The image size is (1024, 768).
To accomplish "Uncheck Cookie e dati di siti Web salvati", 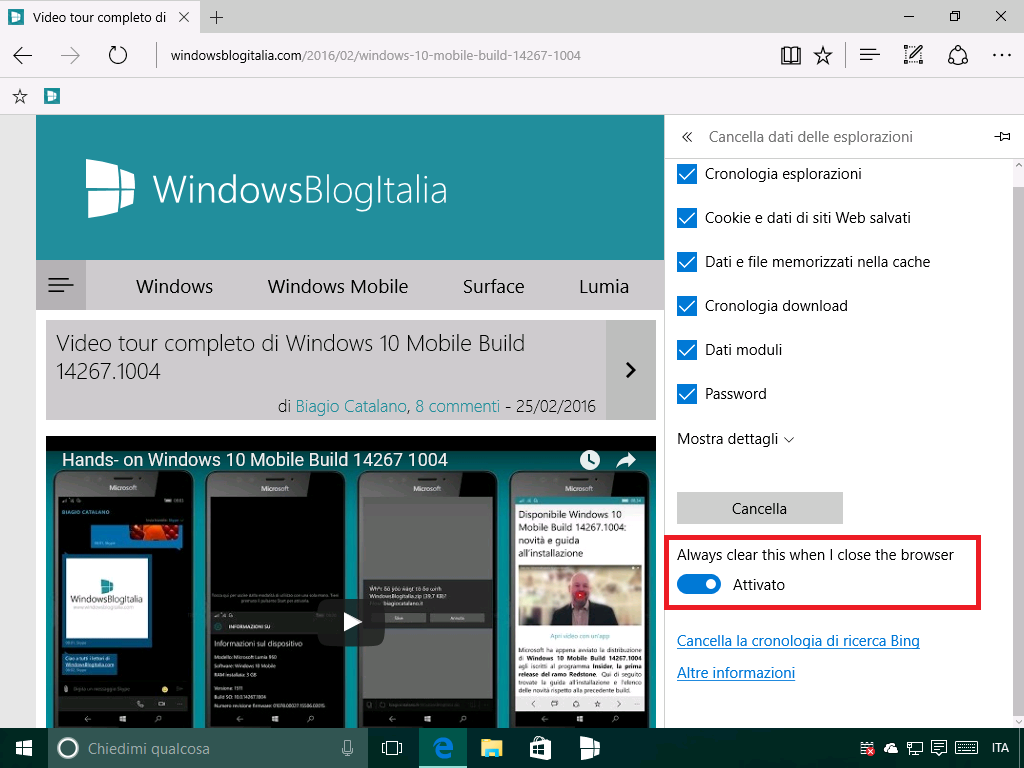I will [687, 217].
